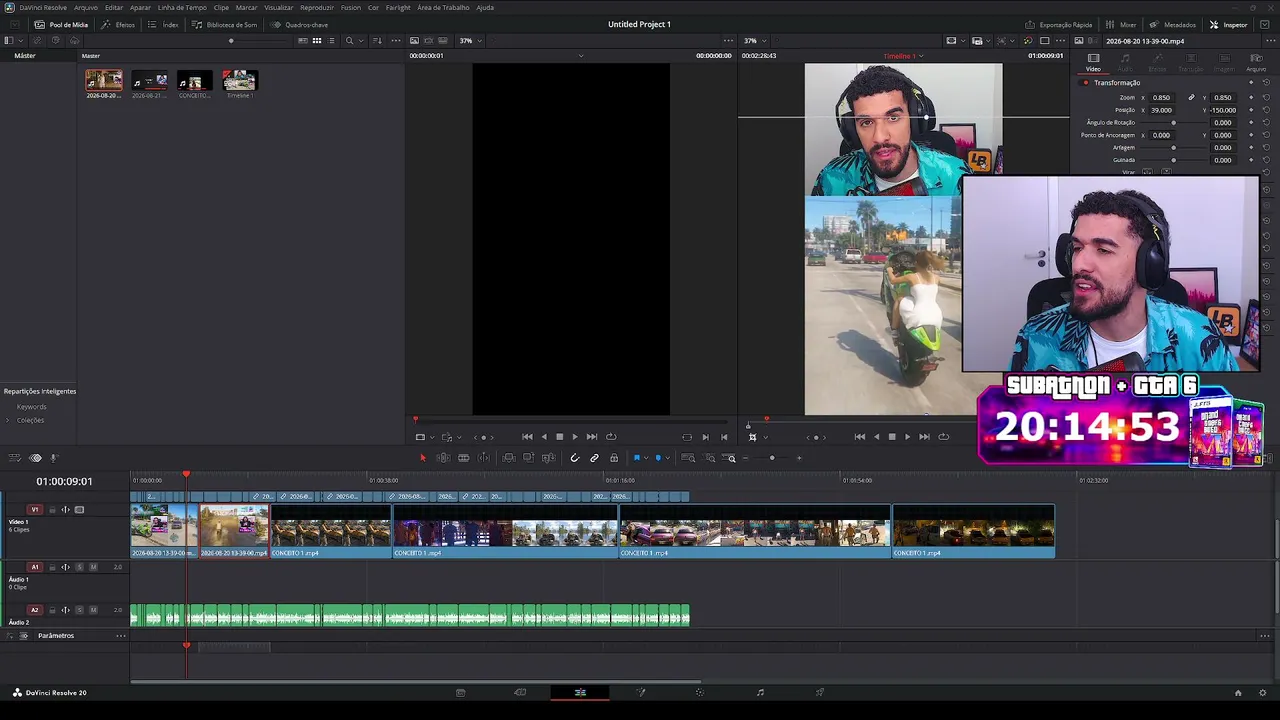Switch media pool to list view
Image resolution: width=1280 pixels, height=720 pixels.
pyautogui.click(x=332, y=41)
